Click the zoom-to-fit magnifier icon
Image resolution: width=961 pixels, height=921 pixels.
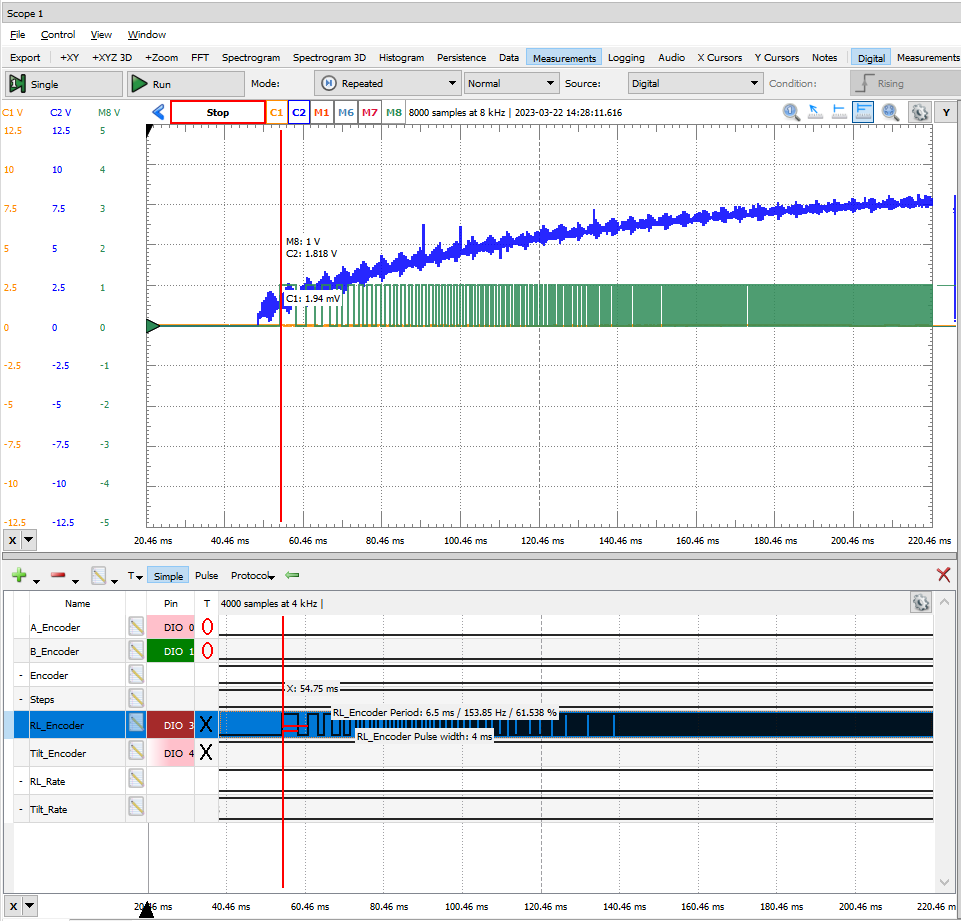(x=890, y=112)
